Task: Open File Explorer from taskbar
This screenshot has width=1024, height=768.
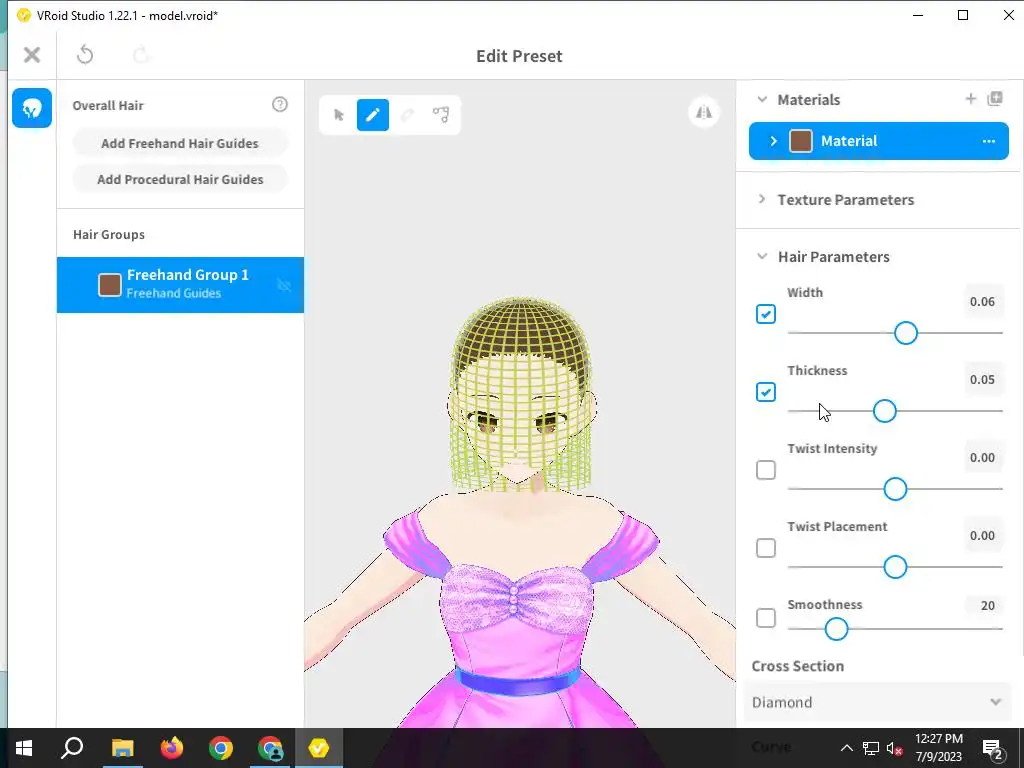Action: coord(122,748)
